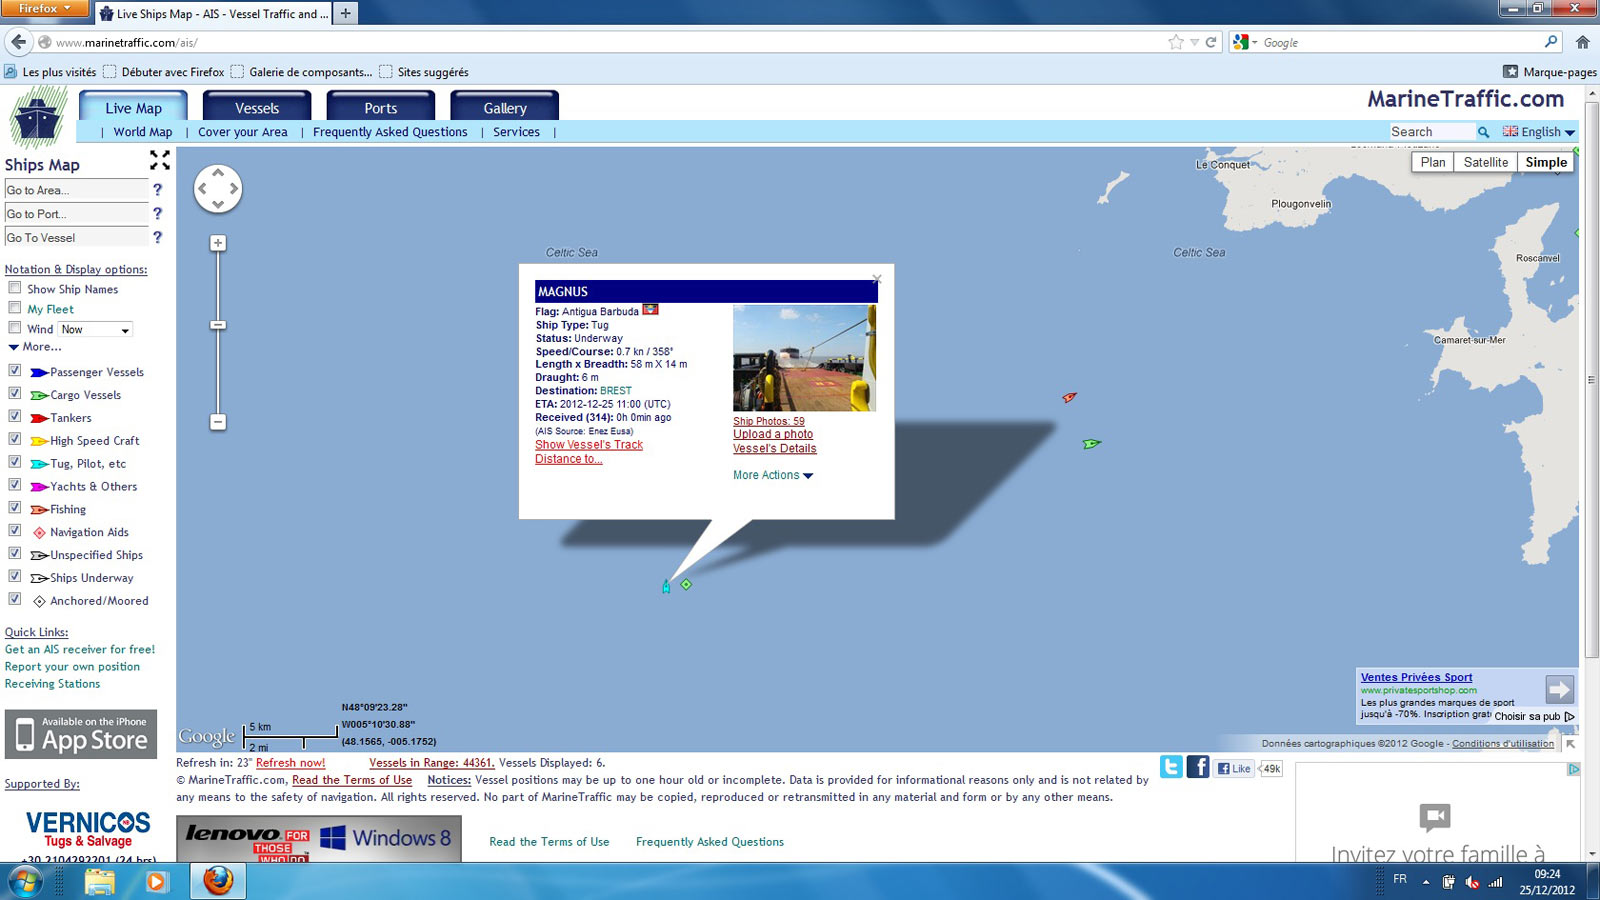
Task: Click the red tanker vessel marker
Action: [x=1069, y=397]
